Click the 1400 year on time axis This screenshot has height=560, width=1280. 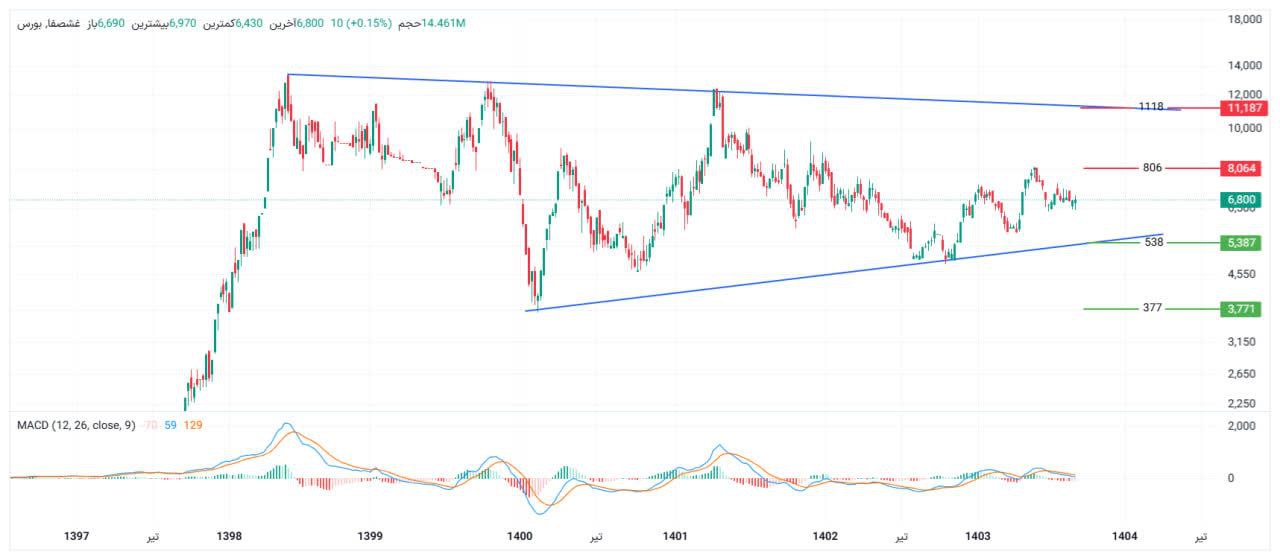519,537
